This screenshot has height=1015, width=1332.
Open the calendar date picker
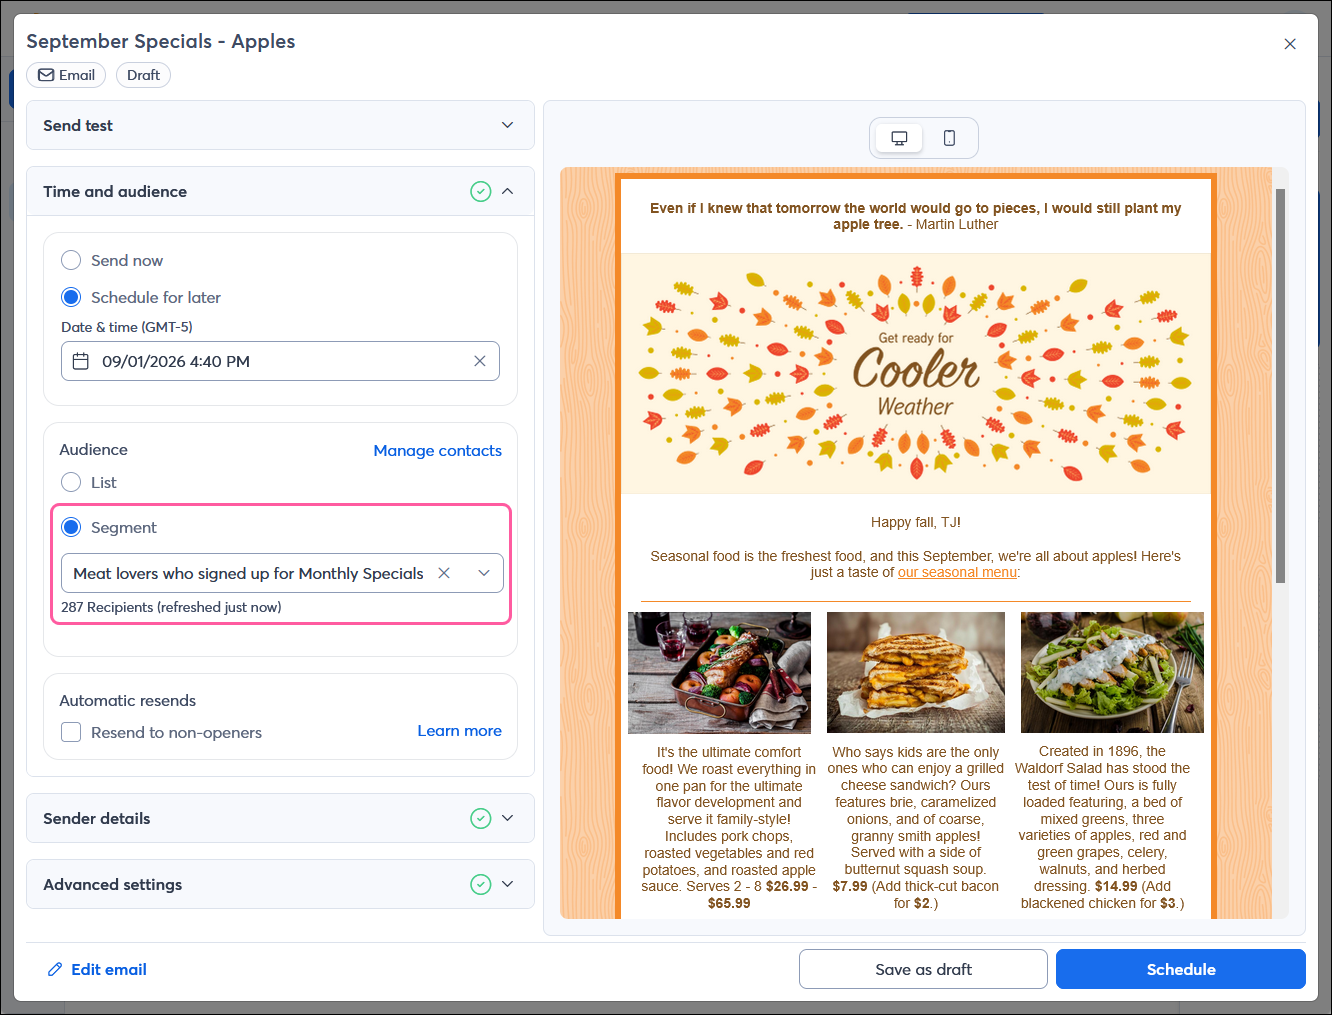81,361
